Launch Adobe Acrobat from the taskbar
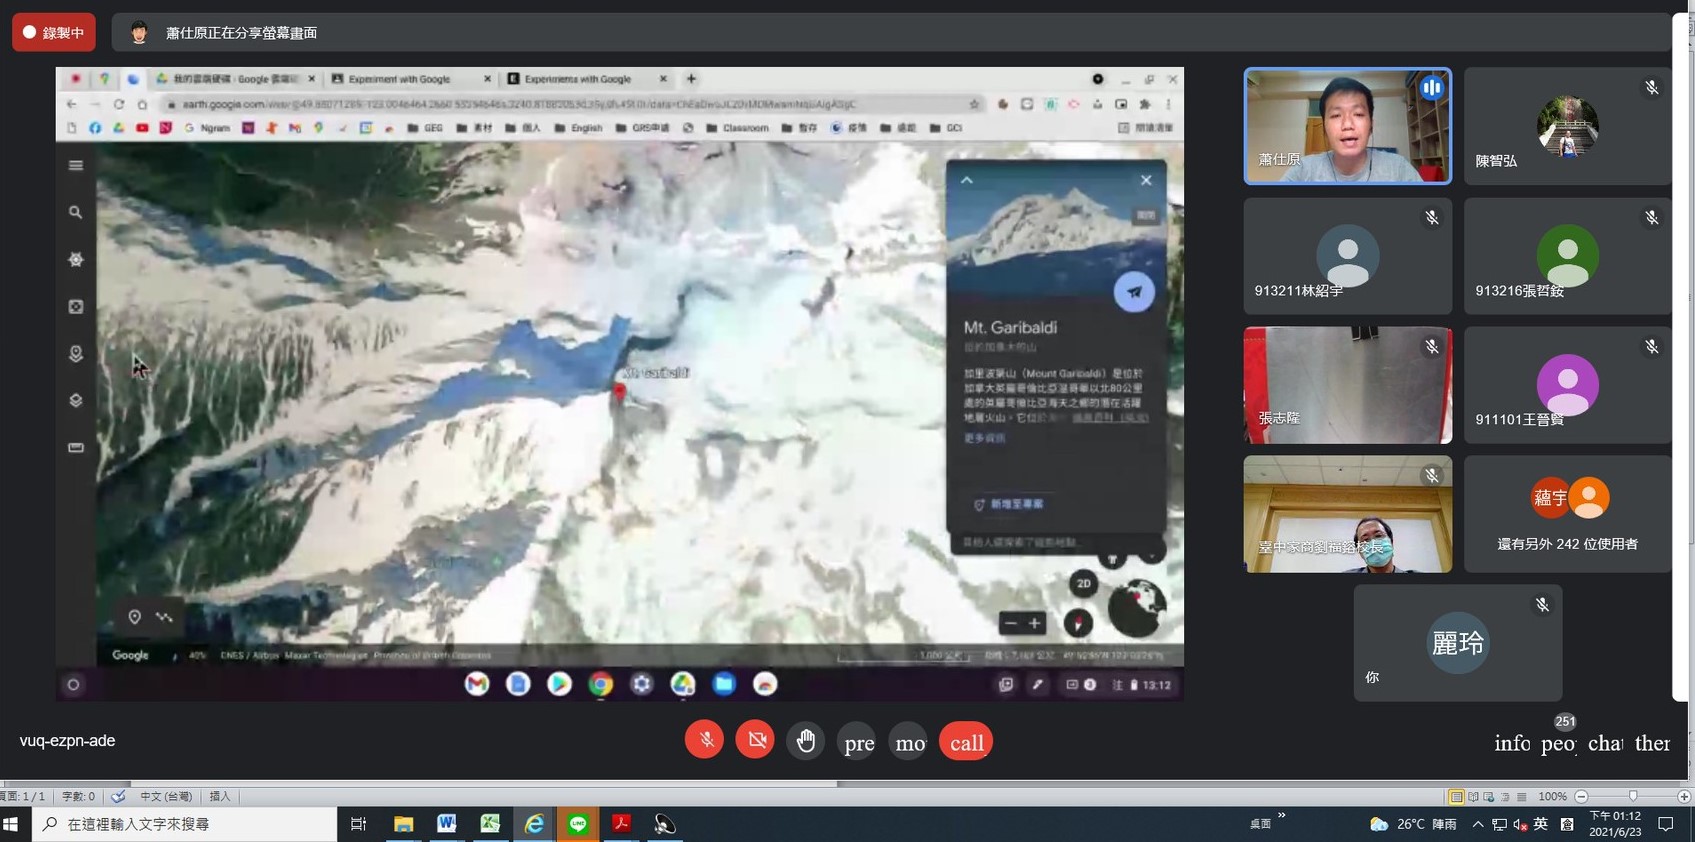This screenshot has height=842, width=1695. (621, 824)
